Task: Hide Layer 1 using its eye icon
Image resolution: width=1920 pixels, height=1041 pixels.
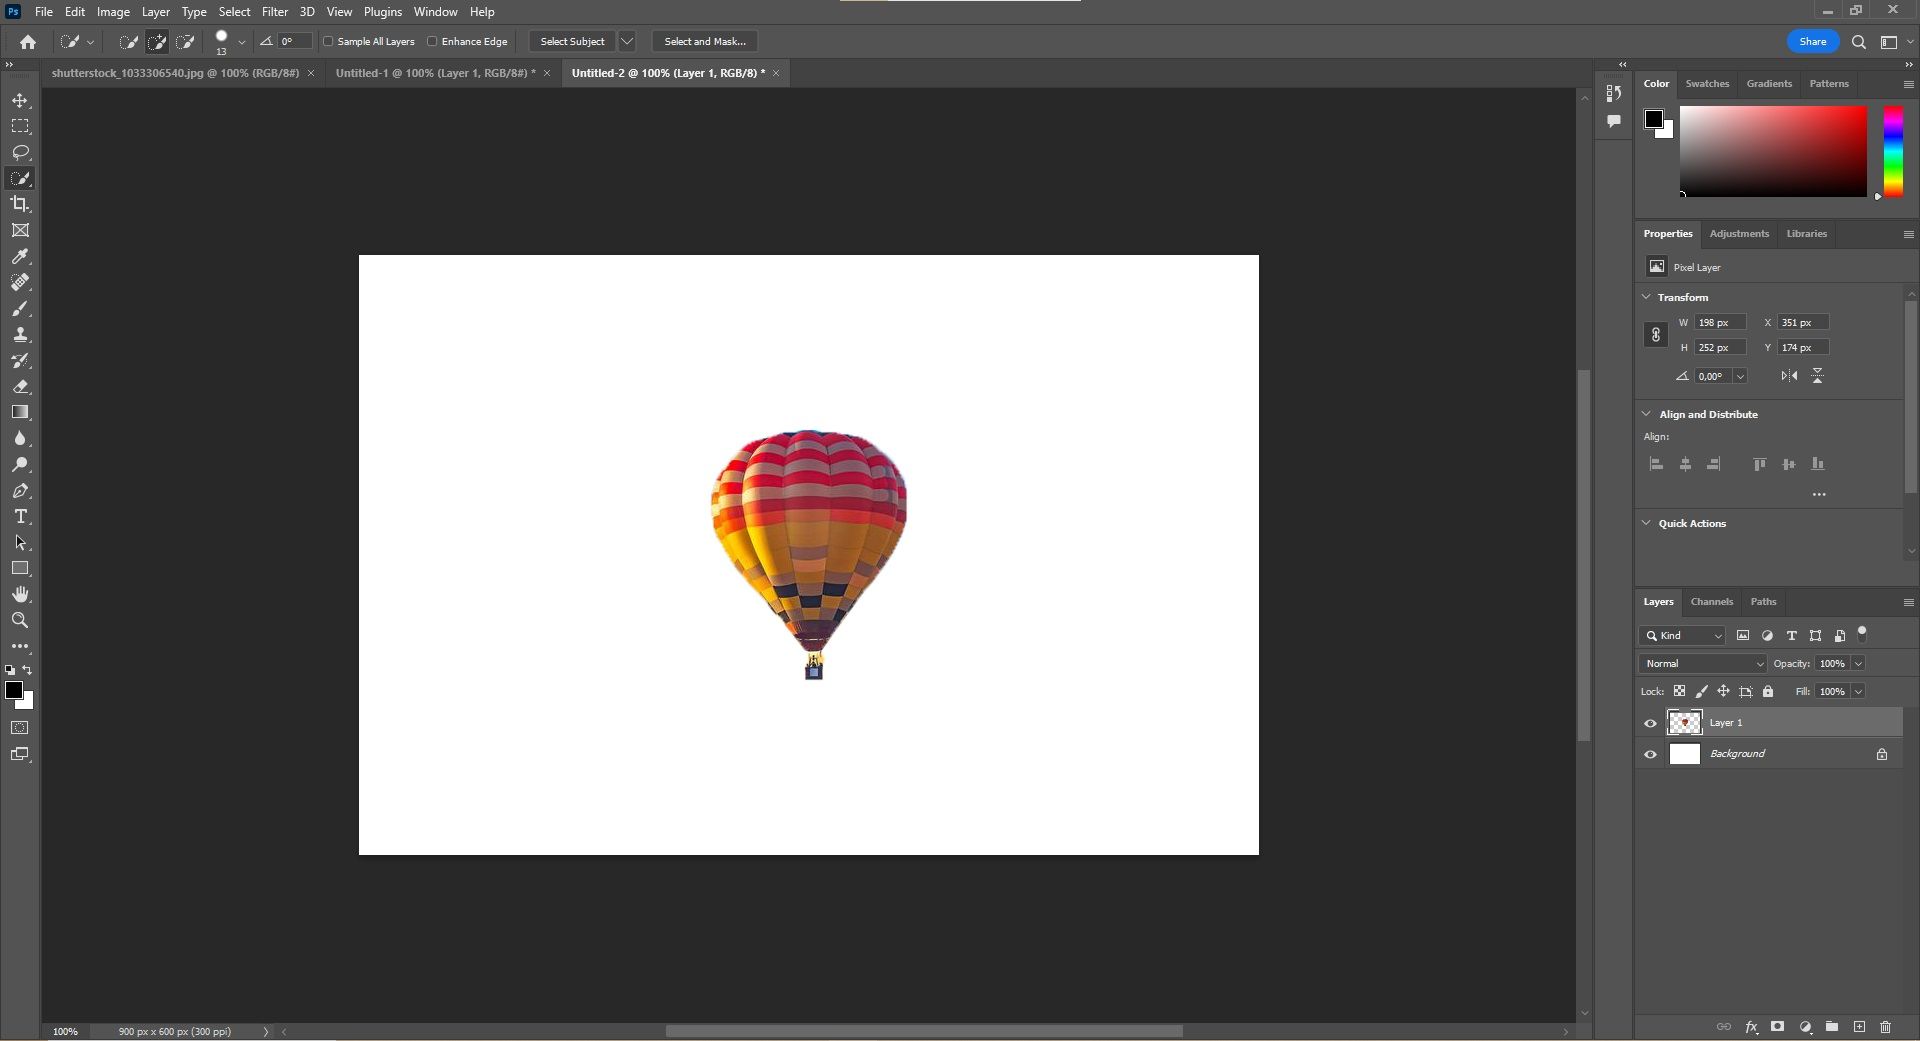Action: pyautogui.click(x=1651, y=723)
